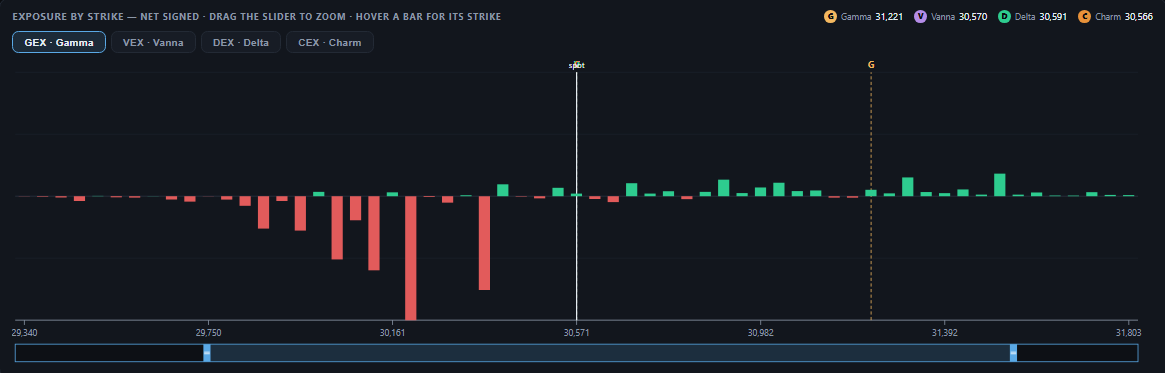Viewport: 1165px width, 373px height.
Task: Show the CEX · Charm tab
Action: [330, 42]
